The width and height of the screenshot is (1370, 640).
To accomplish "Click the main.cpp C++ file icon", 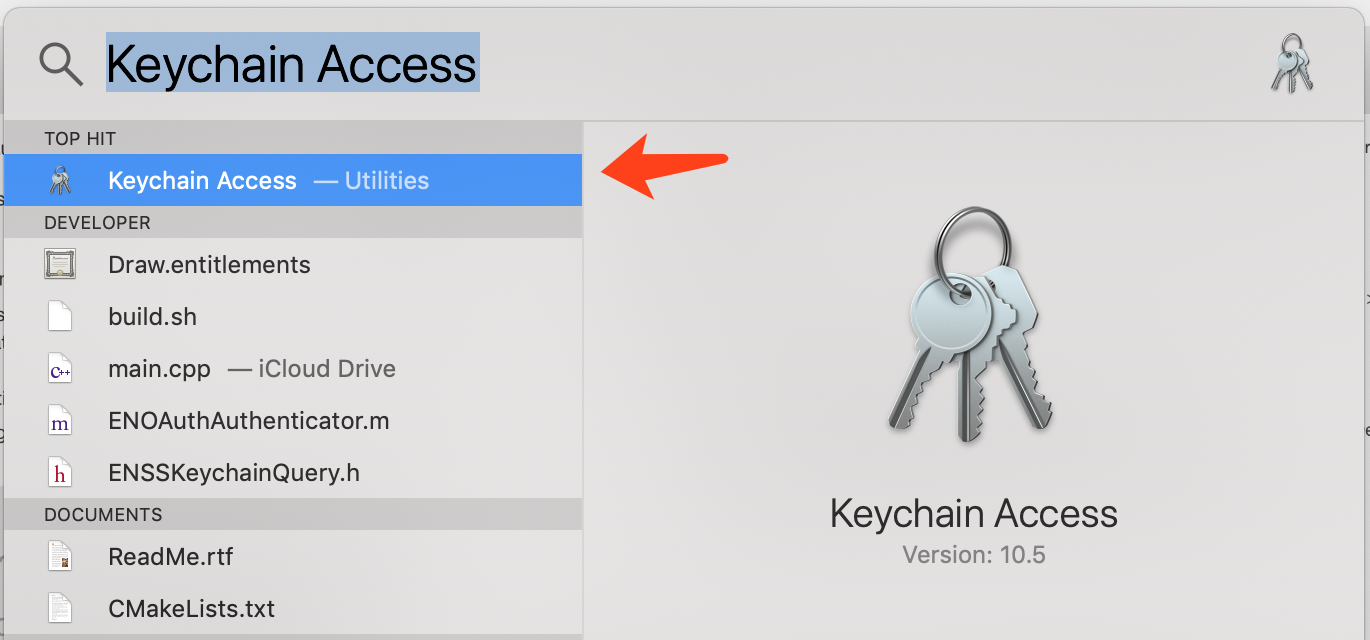I will click(x=60, y=369).
